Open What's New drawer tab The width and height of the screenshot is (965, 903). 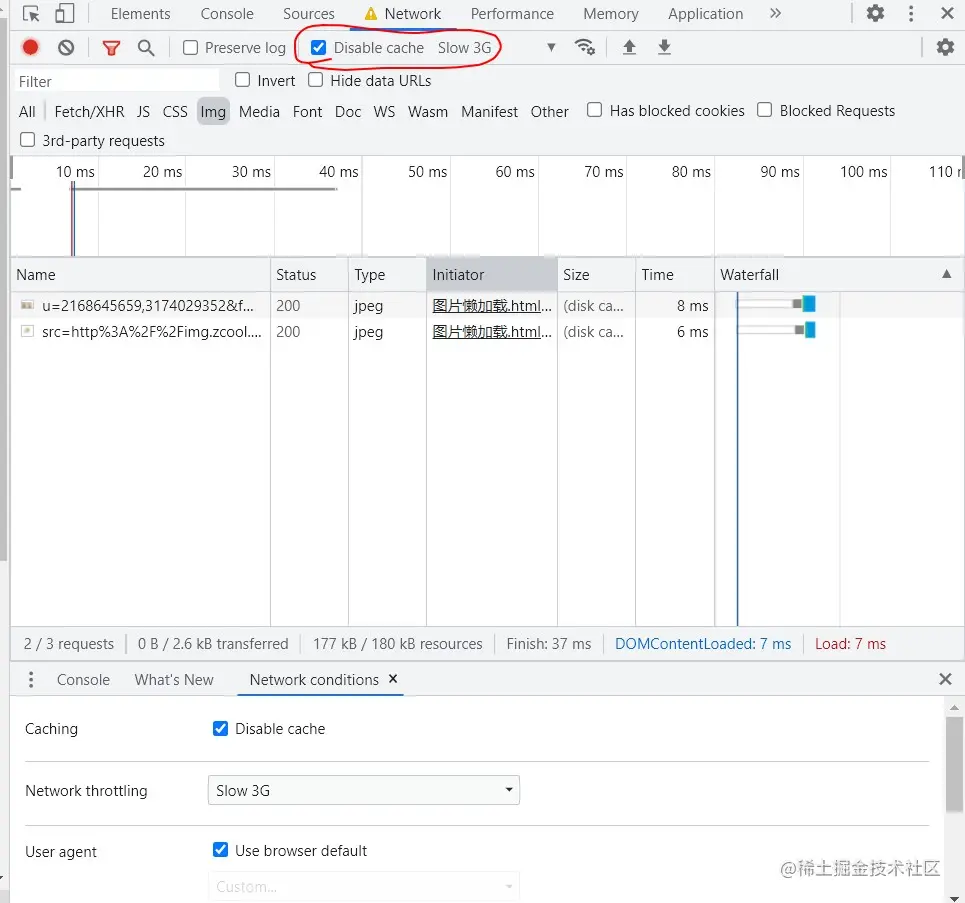point(174,680)
